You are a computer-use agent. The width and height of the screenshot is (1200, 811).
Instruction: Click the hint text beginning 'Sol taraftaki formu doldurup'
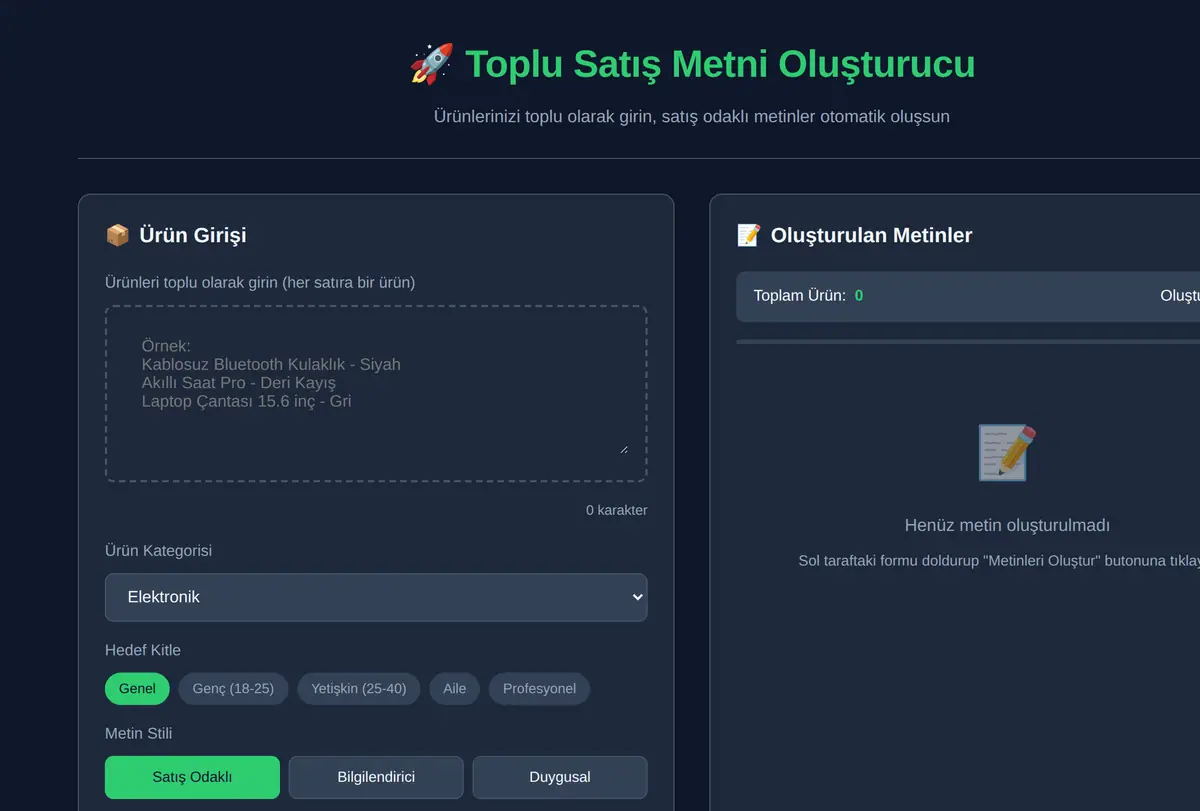[x=999, y=560]
